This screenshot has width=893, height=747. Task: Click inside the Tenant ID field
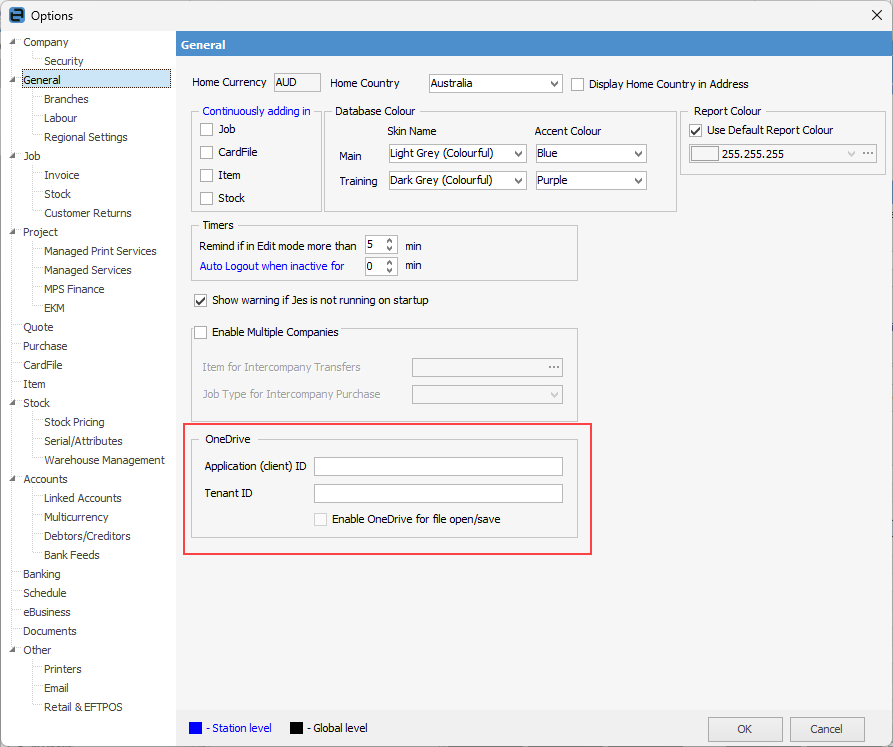pyautogui.click(x=437, y=493)
